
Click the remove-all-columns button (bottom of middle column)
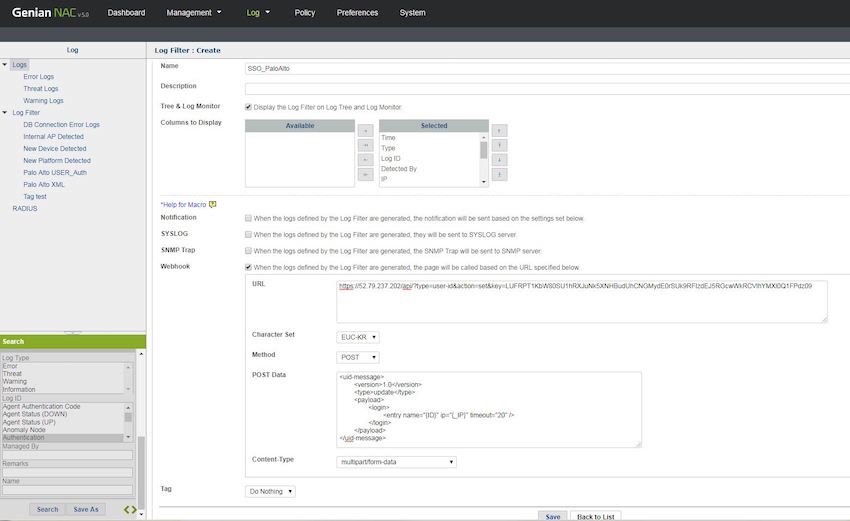click(x=365, y=175)
